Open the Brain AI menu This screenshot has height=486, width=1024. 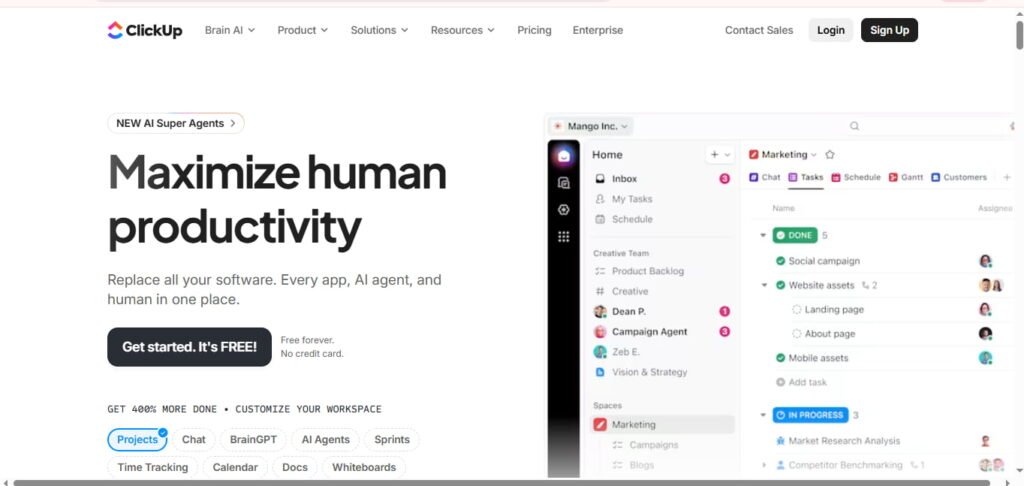tap(230, 30)
